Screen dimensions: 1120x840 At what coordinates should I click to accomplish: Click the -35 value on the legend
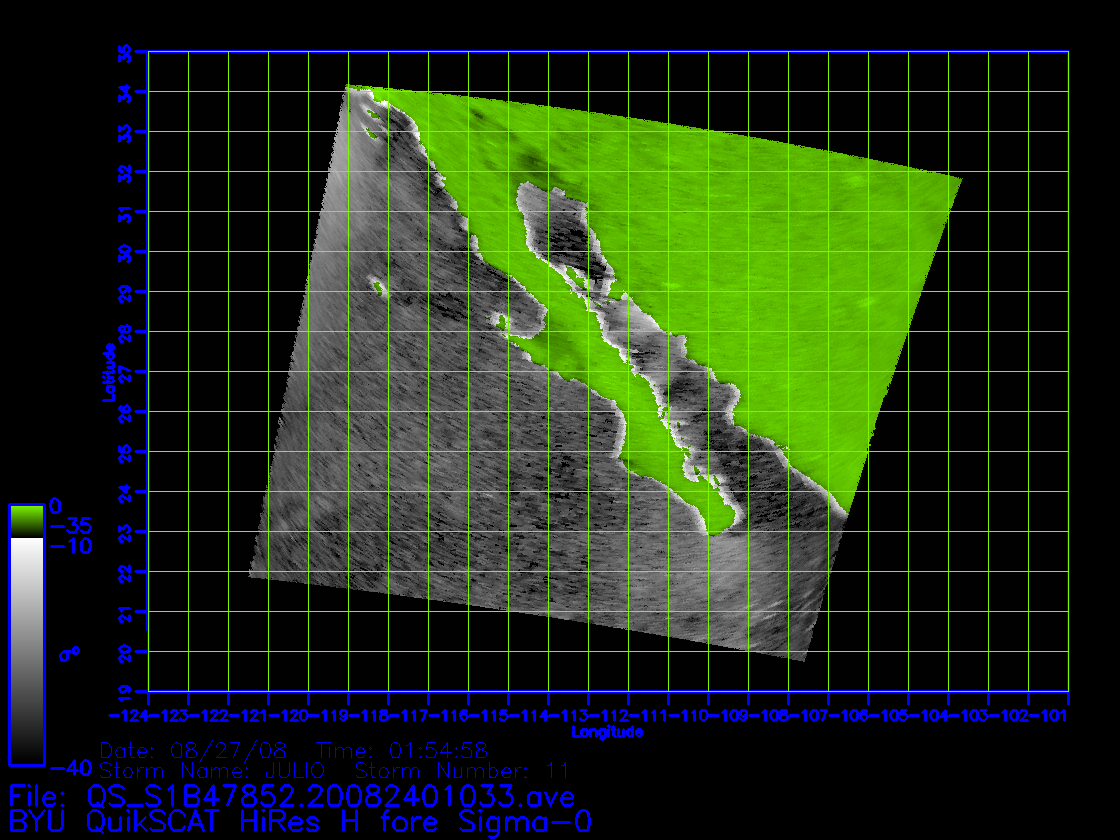[x=70, y=526]
